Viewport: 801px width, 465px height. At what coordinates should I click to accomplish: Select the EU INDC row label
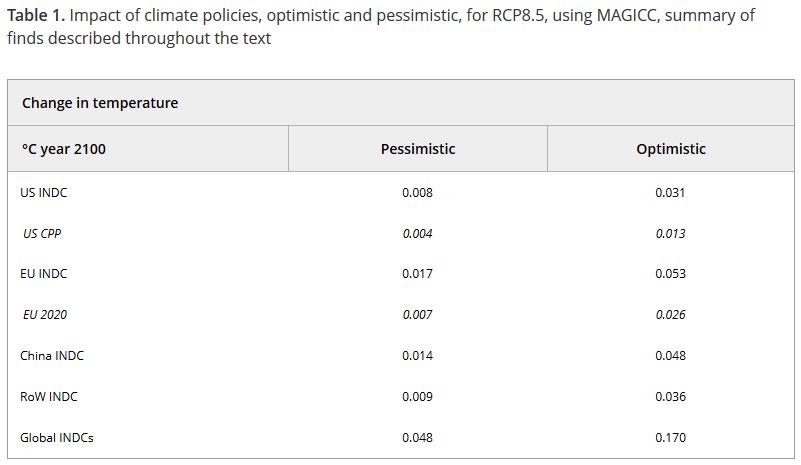tap(44, 273)
